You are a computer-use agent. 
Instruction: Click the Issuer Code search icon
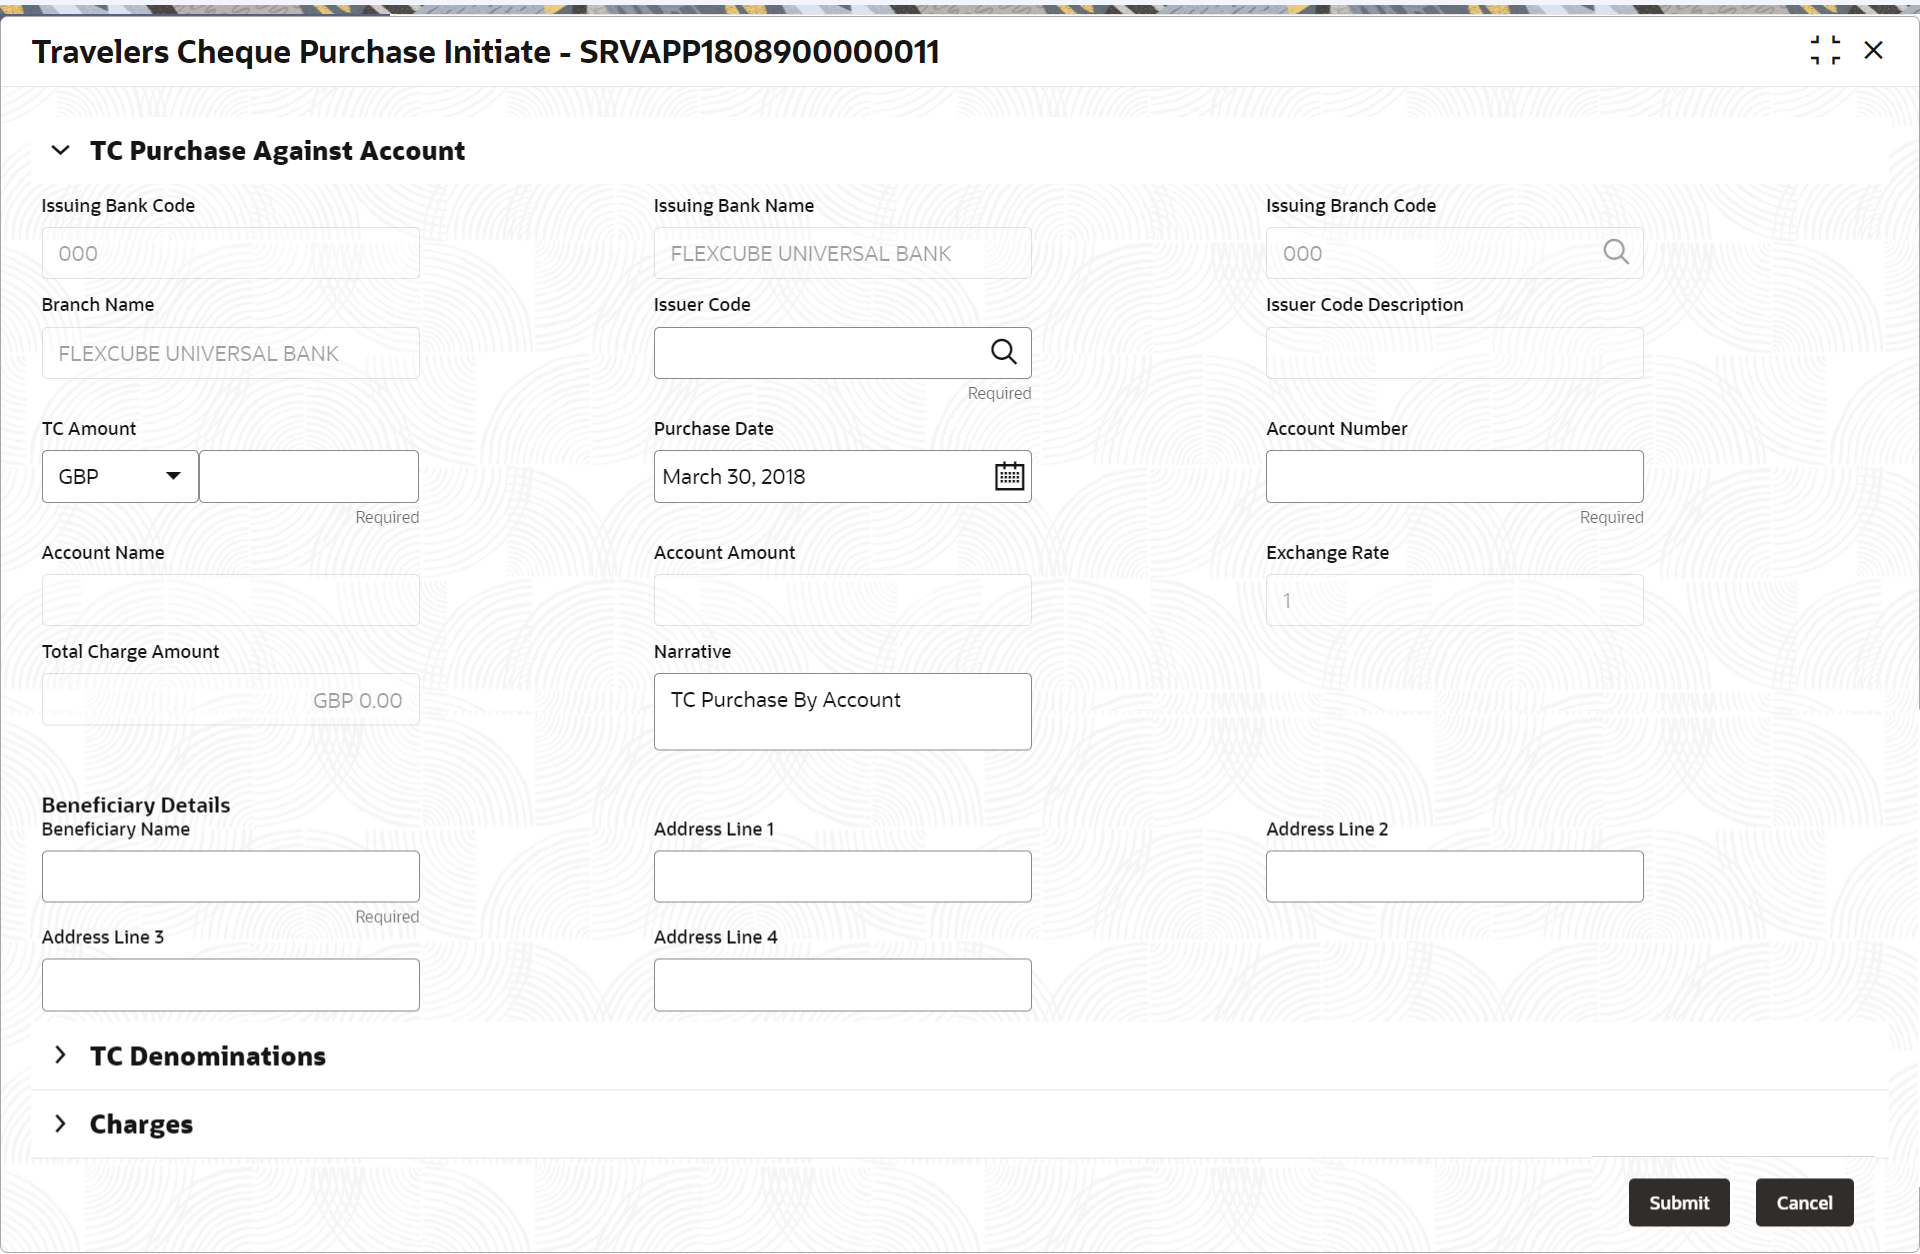(x=1003, y=352)
